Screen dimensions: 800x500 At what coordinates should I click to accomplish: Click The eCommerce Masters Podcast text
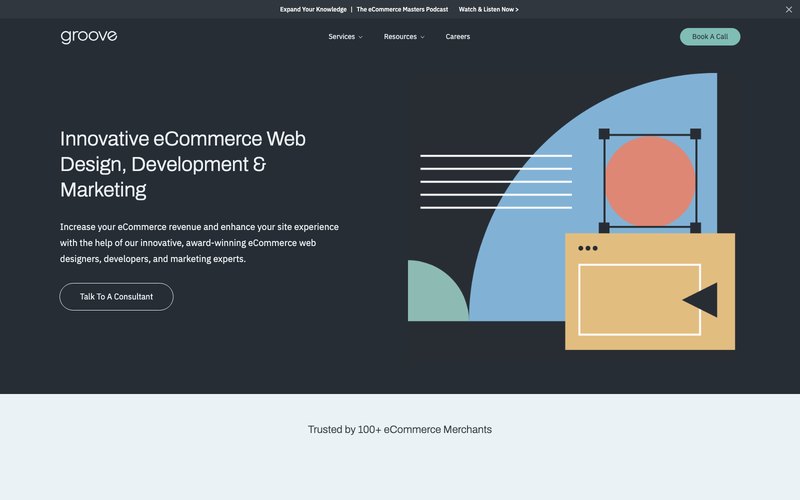click(402, 9)
